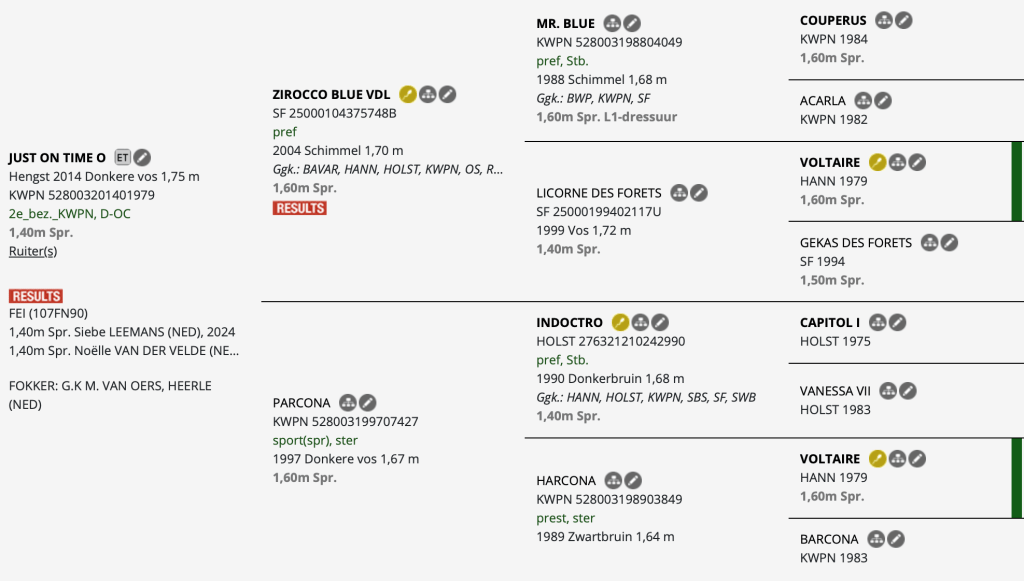The image size is (1024, 581).
Task: Open the pedigree tree icon for Parcona
Action: tap(348, 403)
